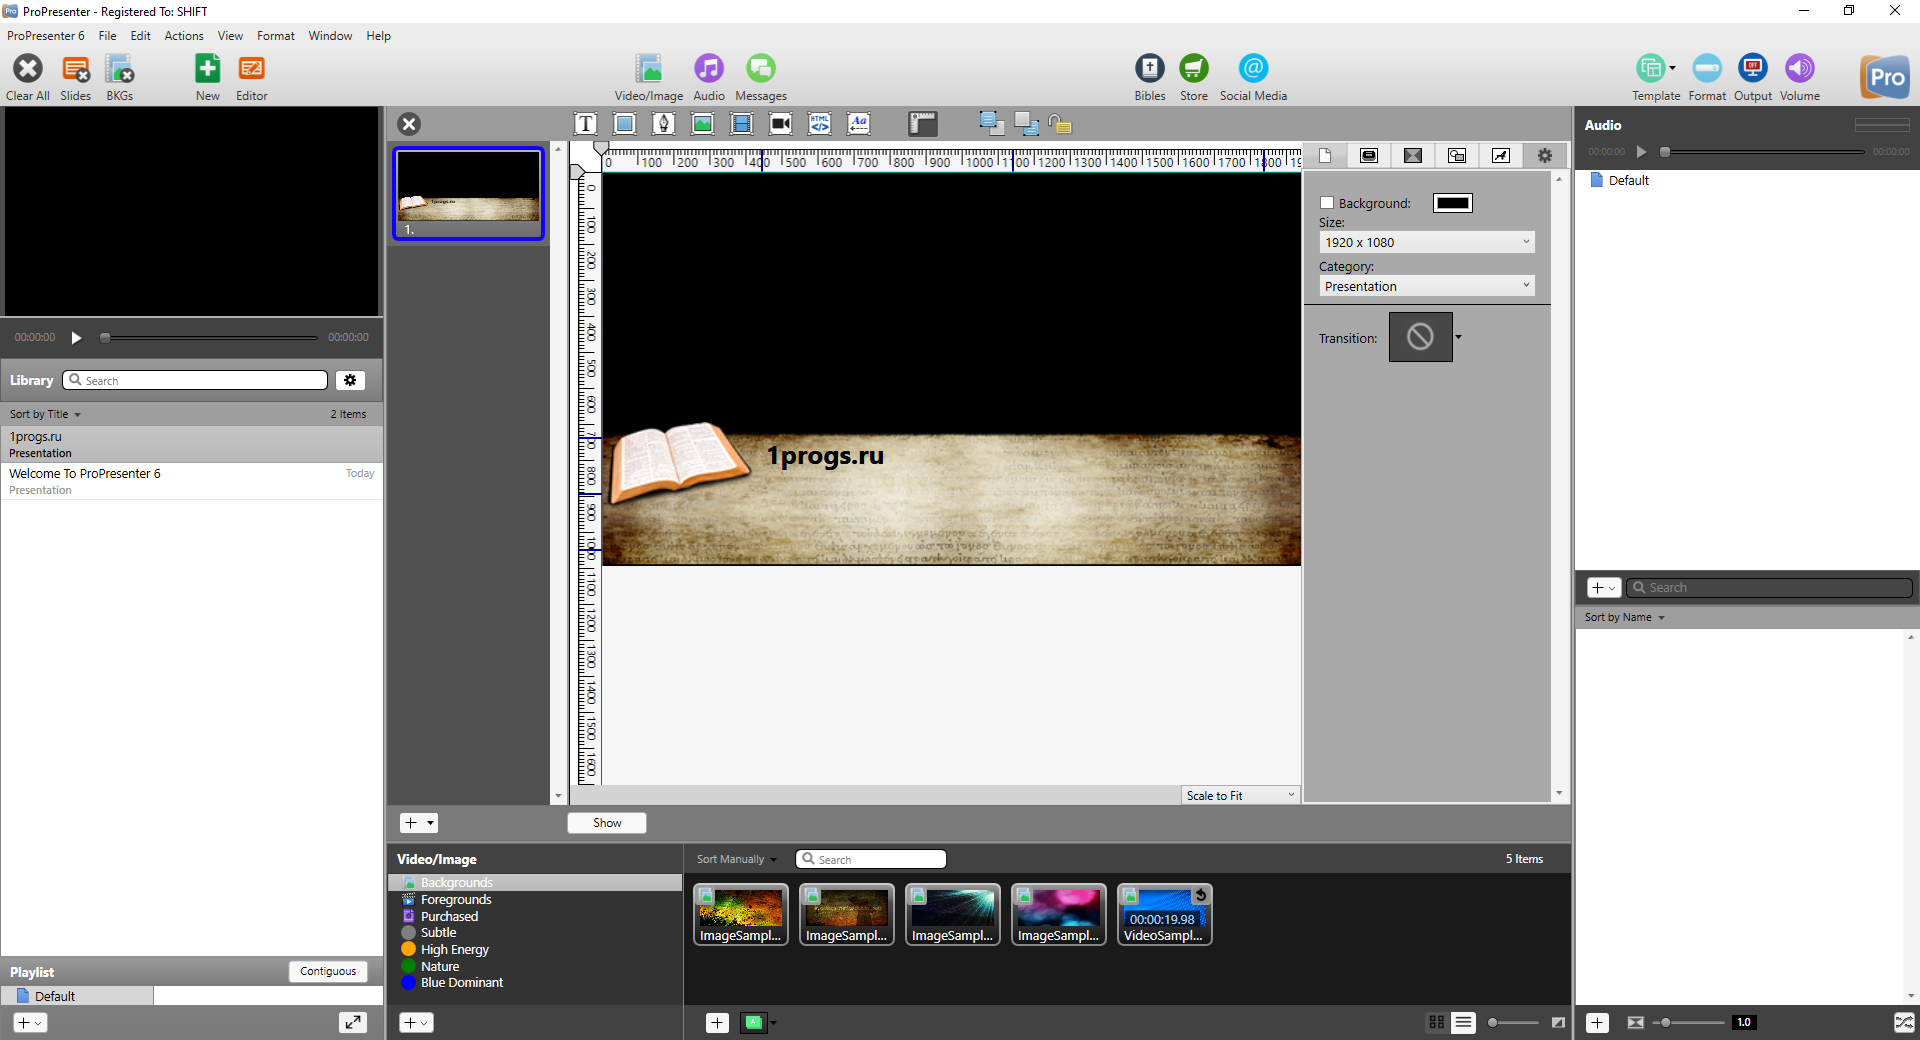
Task: Click the Format toolbar icon
Action: (1707, 69)
